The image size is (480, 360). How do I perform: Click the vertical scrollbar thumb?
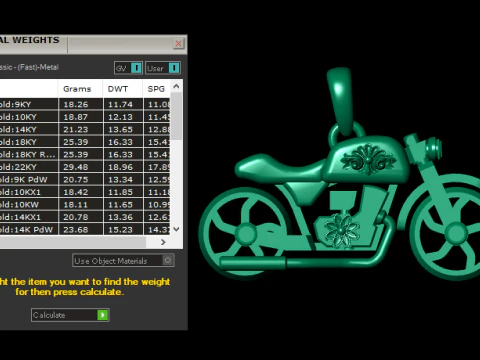[x=176, y=116]
